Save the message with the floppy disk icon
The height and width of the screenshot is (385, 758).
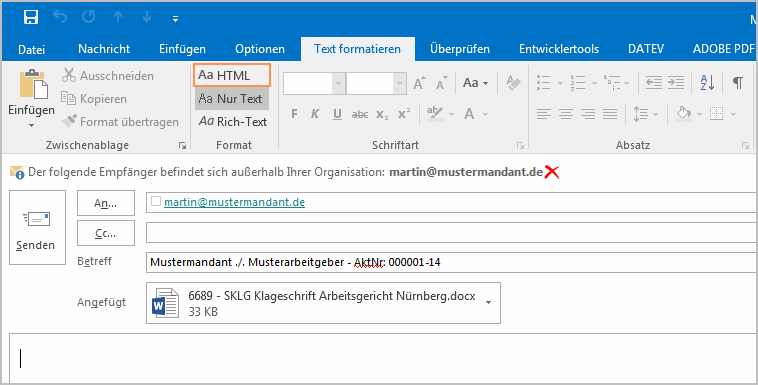pos(31,17)
